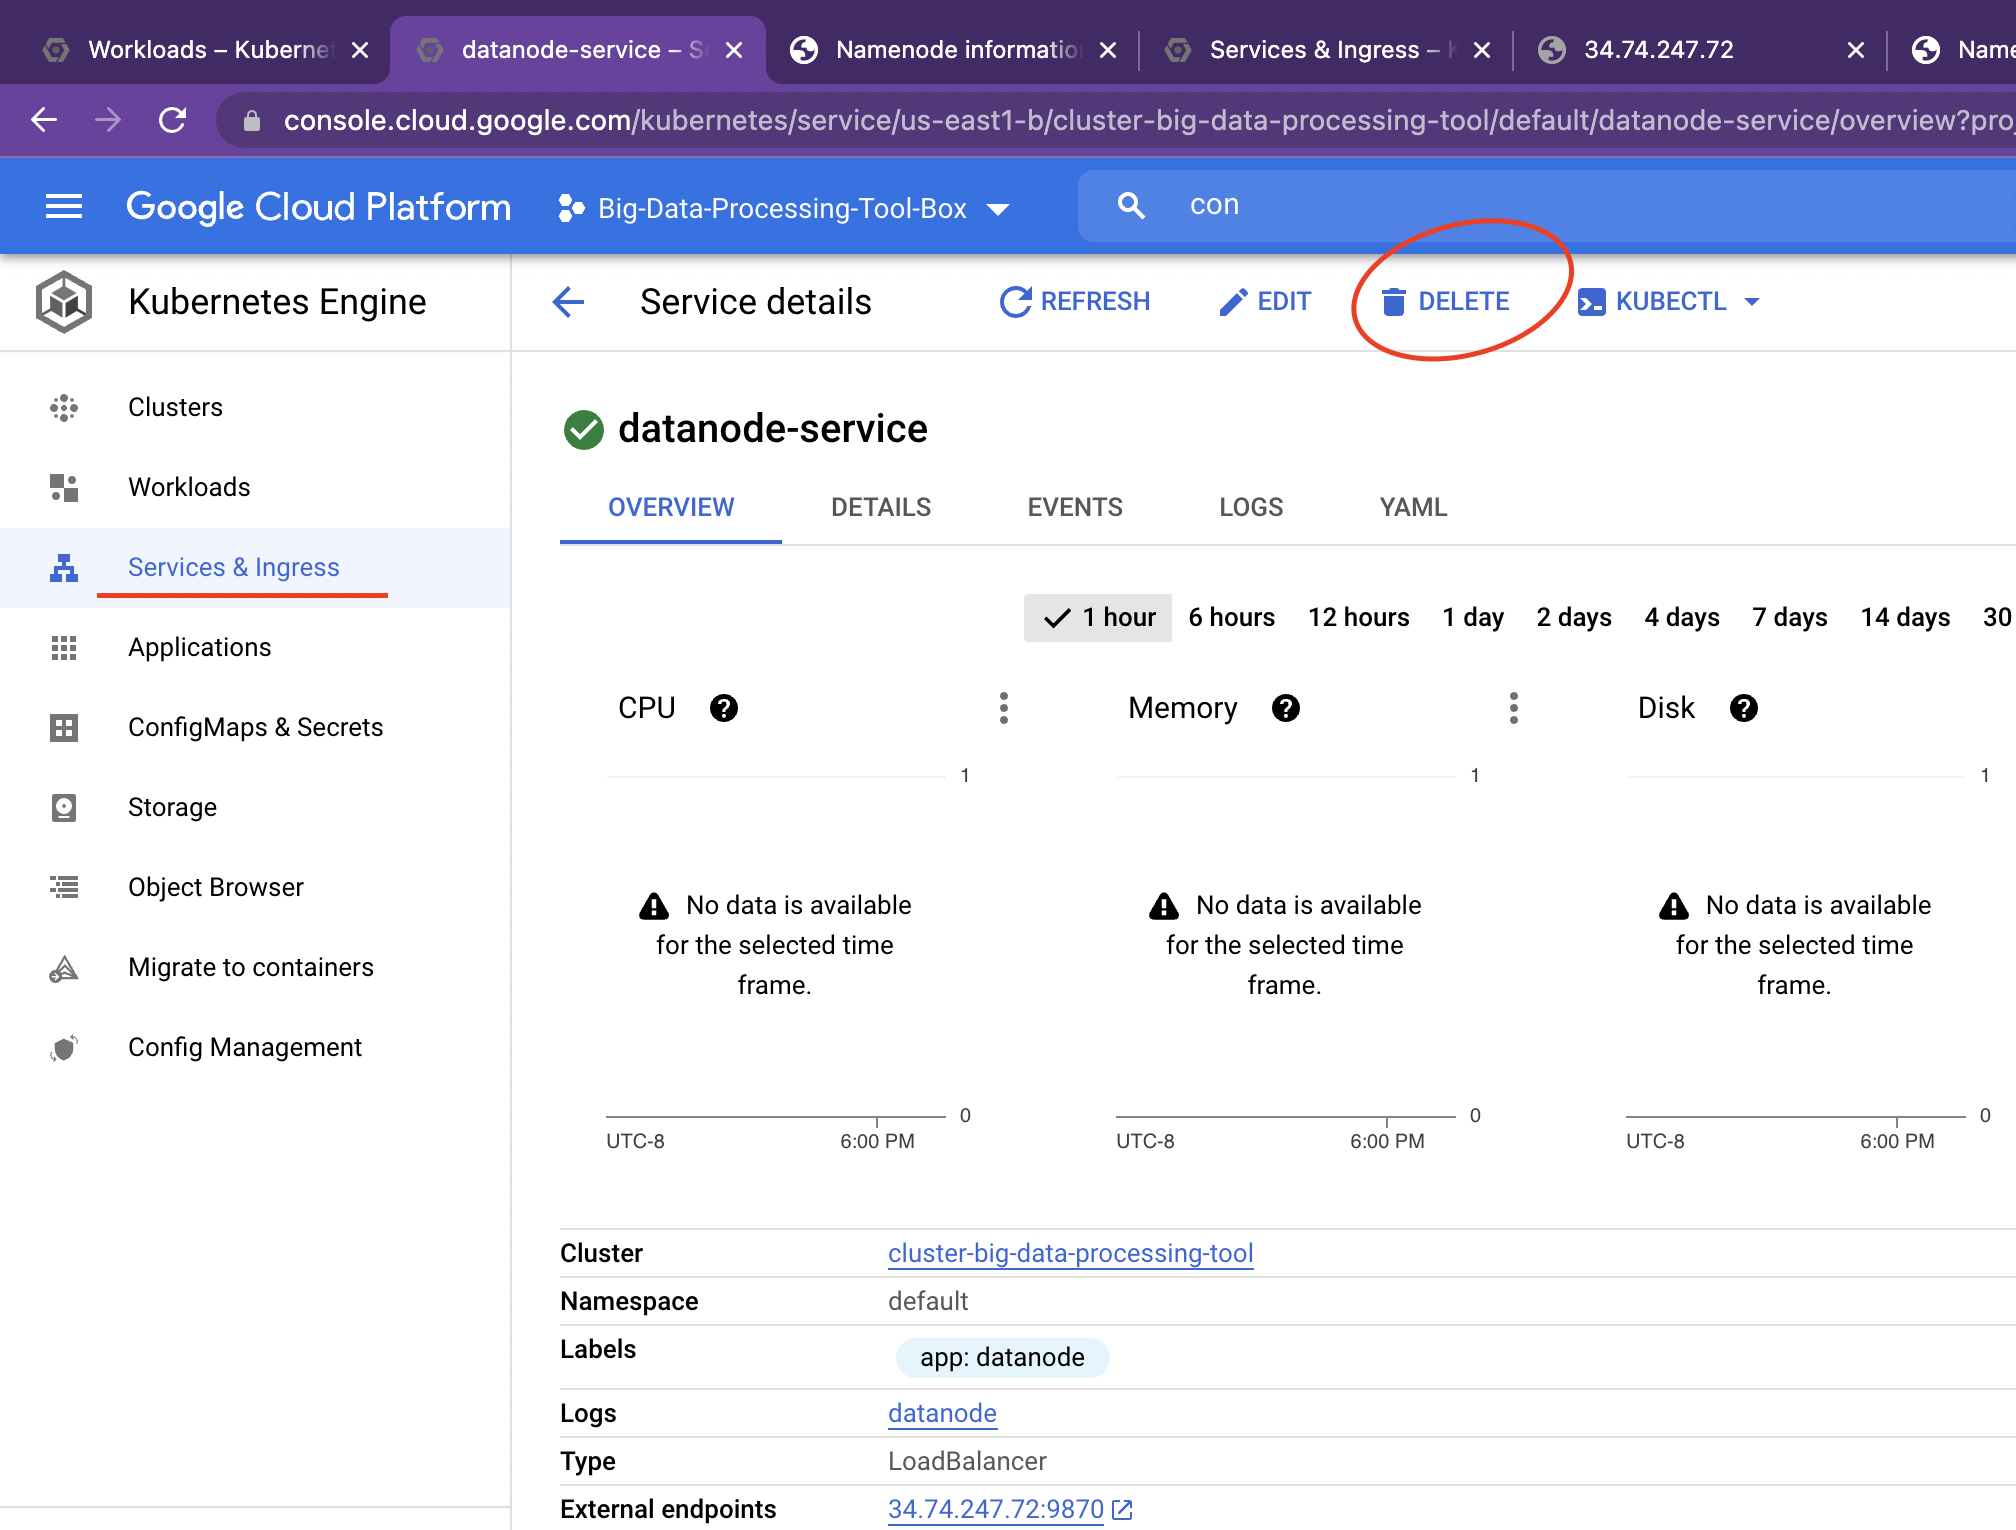Open the hamburger navigation menu
This screenshot has width=2016, height=1530.
pyautogui.click(x=64, y=207)
